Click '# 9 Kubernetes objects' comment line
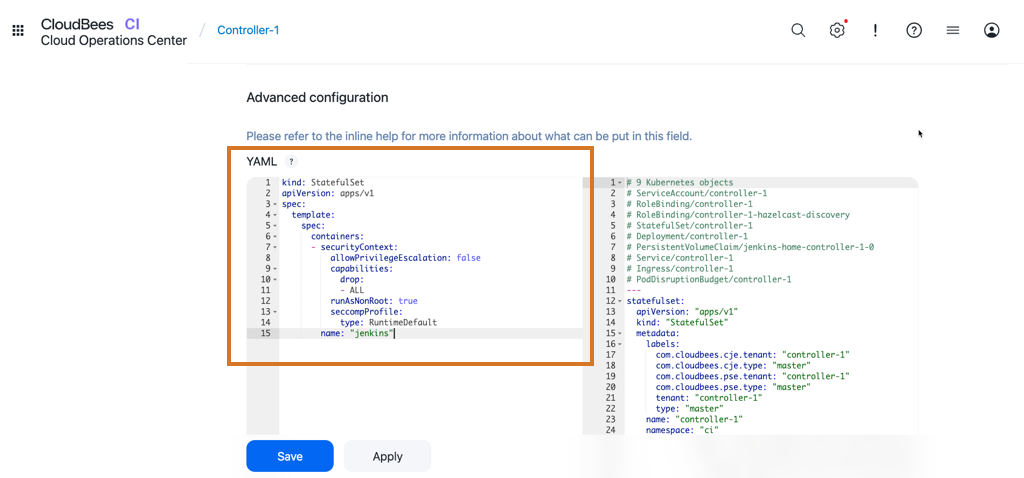The height and width of the screenshot is (478, 1024). click(x=679, y=183)
